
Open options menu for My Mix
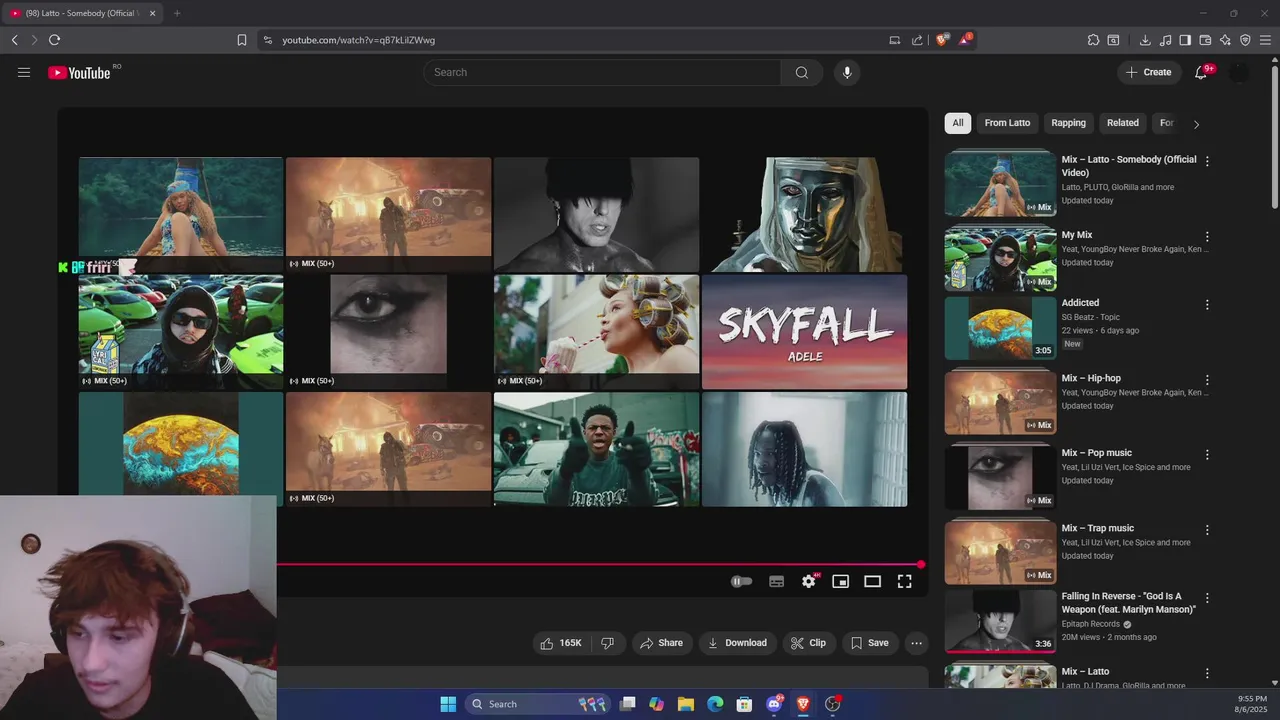(x=1207, y=237)
